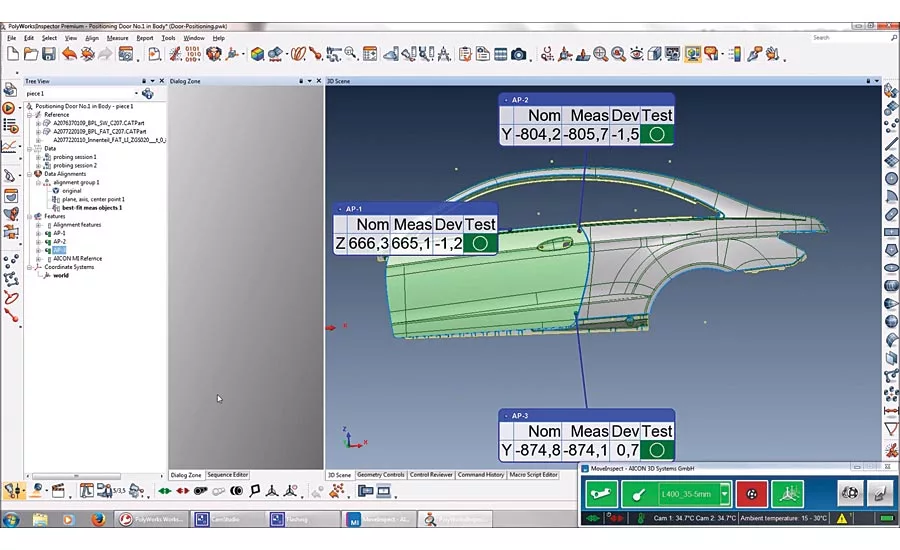Switch to the Control Reviewer tab

(x=431, y=475)
